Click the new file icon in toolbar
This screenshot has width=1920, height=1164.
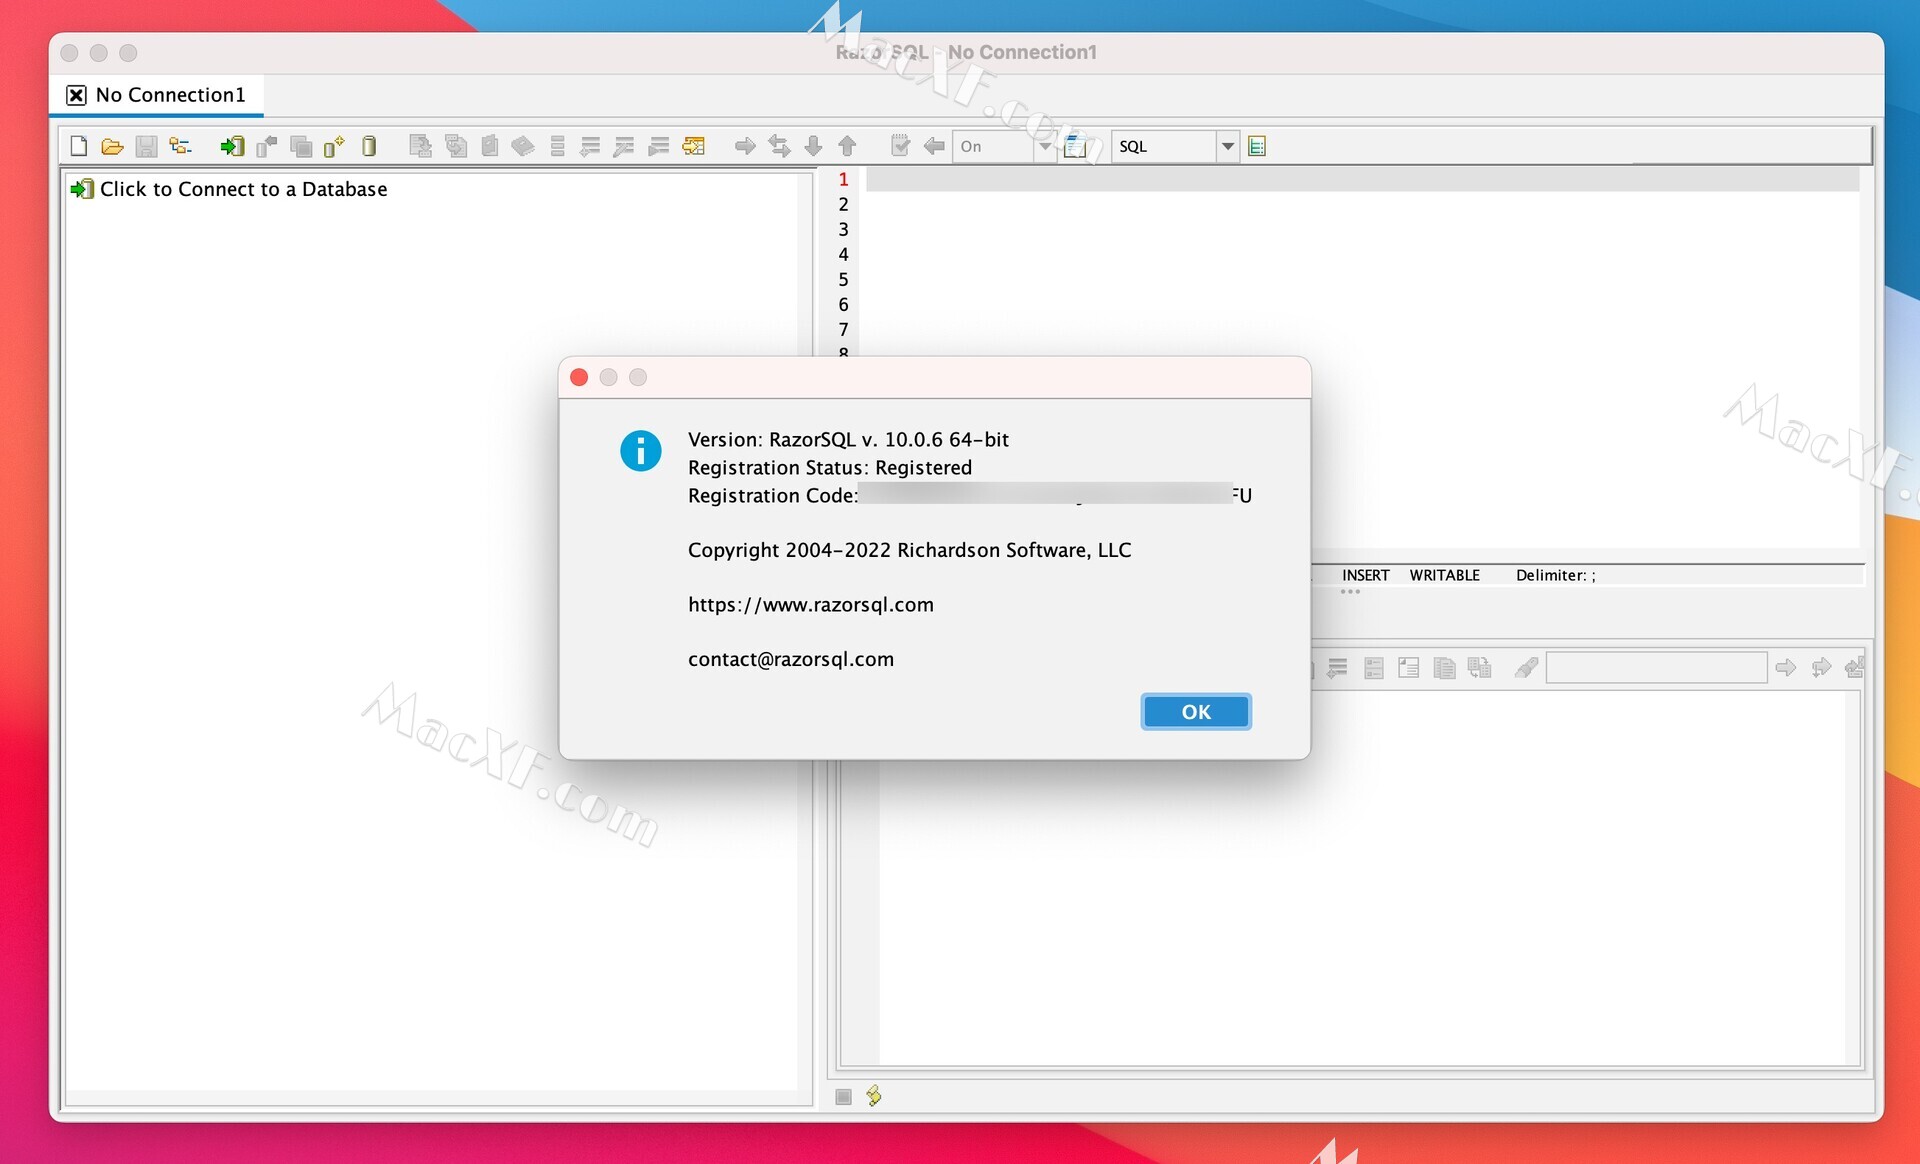coord(77,147)
